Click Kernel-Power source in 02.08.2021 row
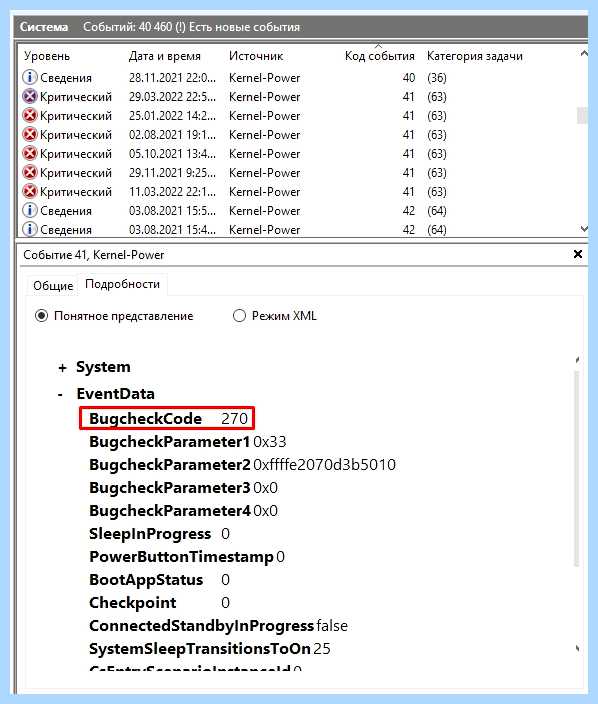The height and width of the screenshot is (704, 598). tap(264, 135)
